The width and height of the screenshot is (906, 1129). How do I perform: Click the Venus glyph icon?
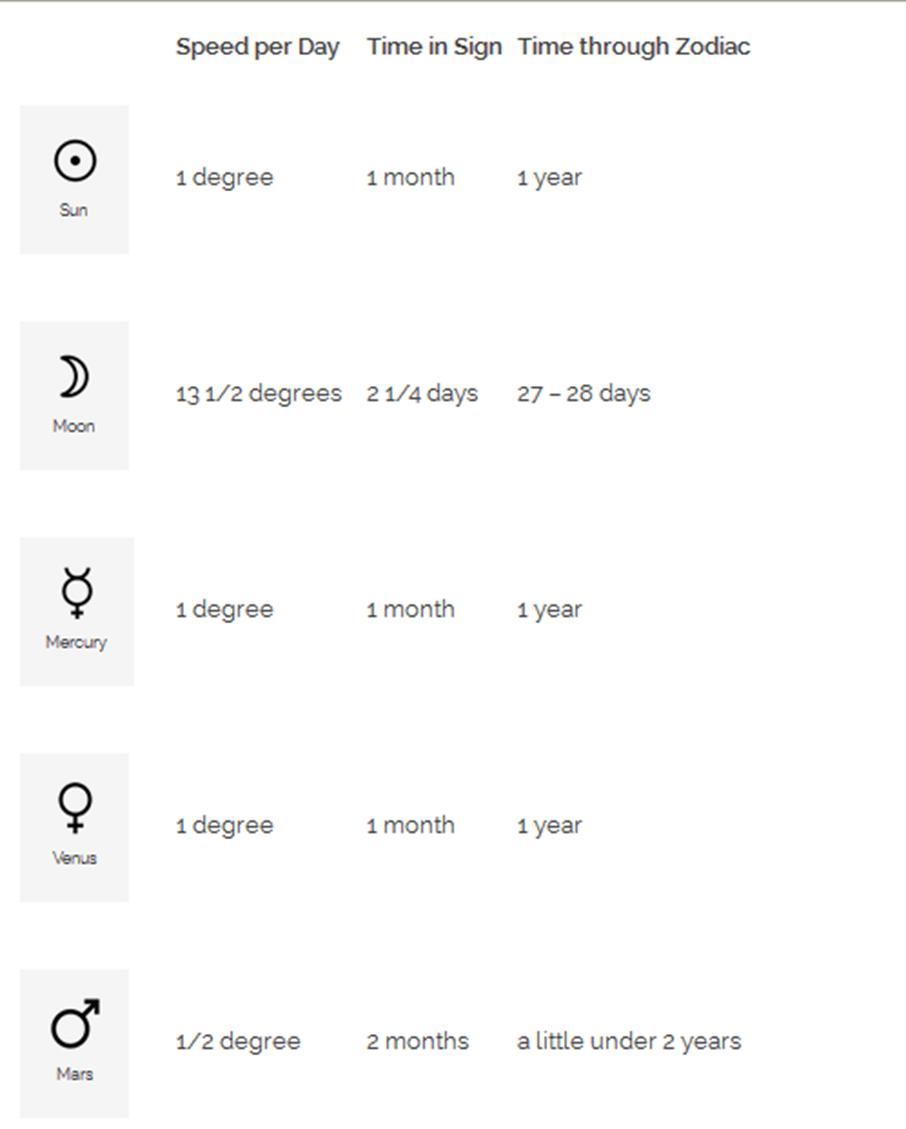point(75,808)
